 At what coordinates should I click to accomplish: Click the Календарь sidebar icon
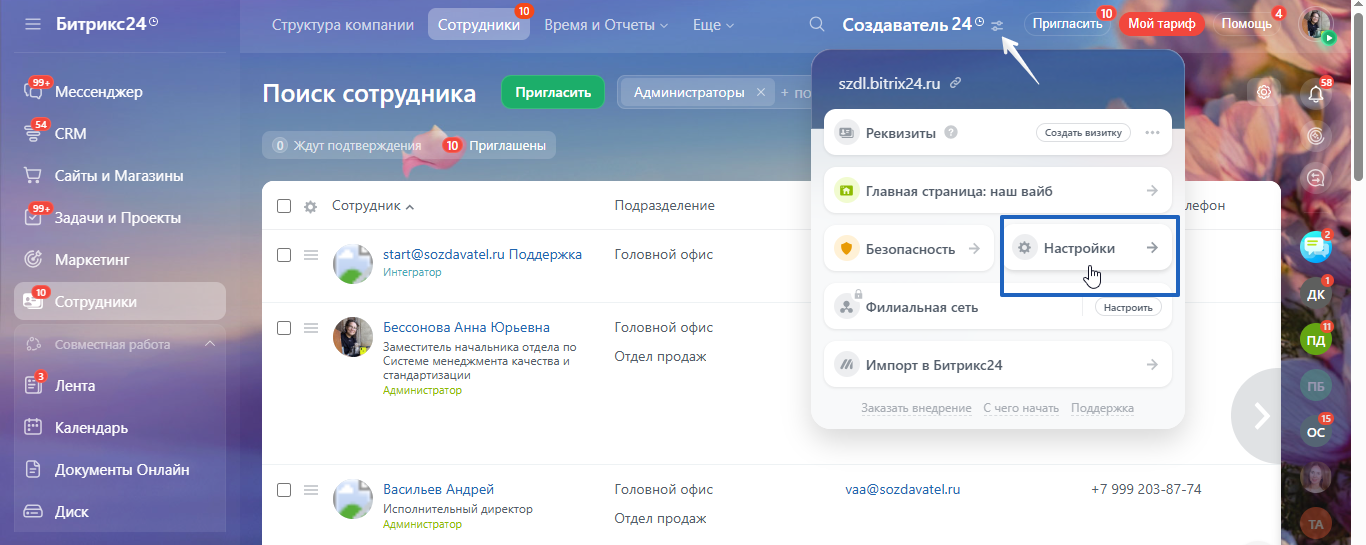click(x=33, y=428)
